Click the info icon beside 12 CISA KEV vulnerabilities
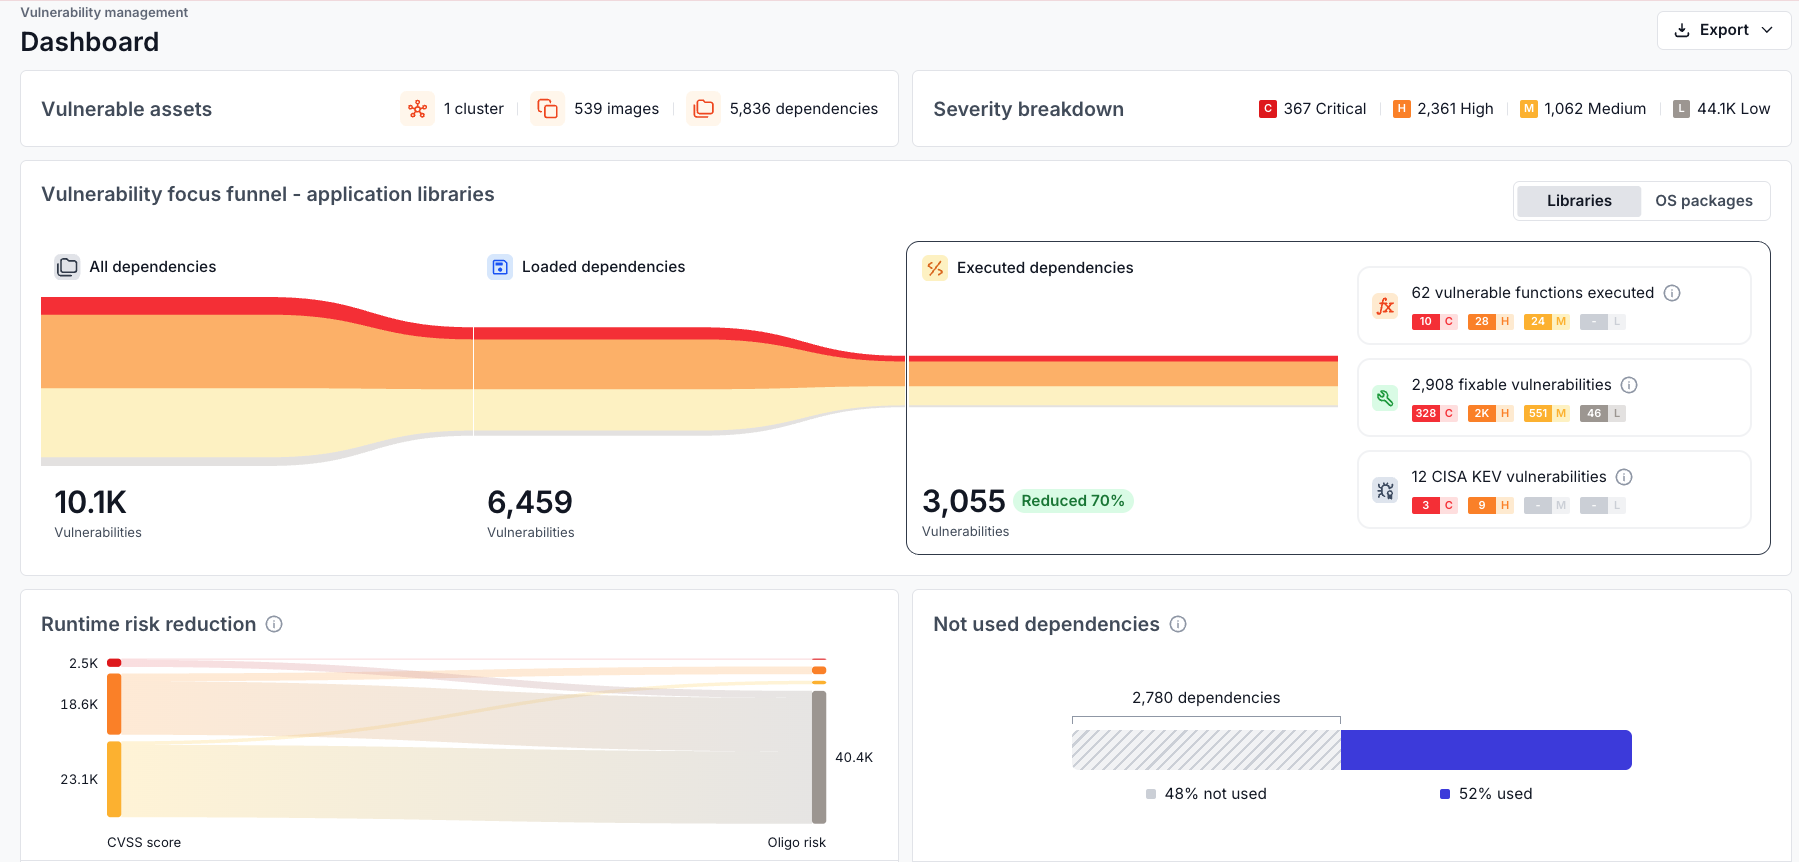This screenshot has width=1799, height=862. pyautogui.click(x=1624, y=477)
